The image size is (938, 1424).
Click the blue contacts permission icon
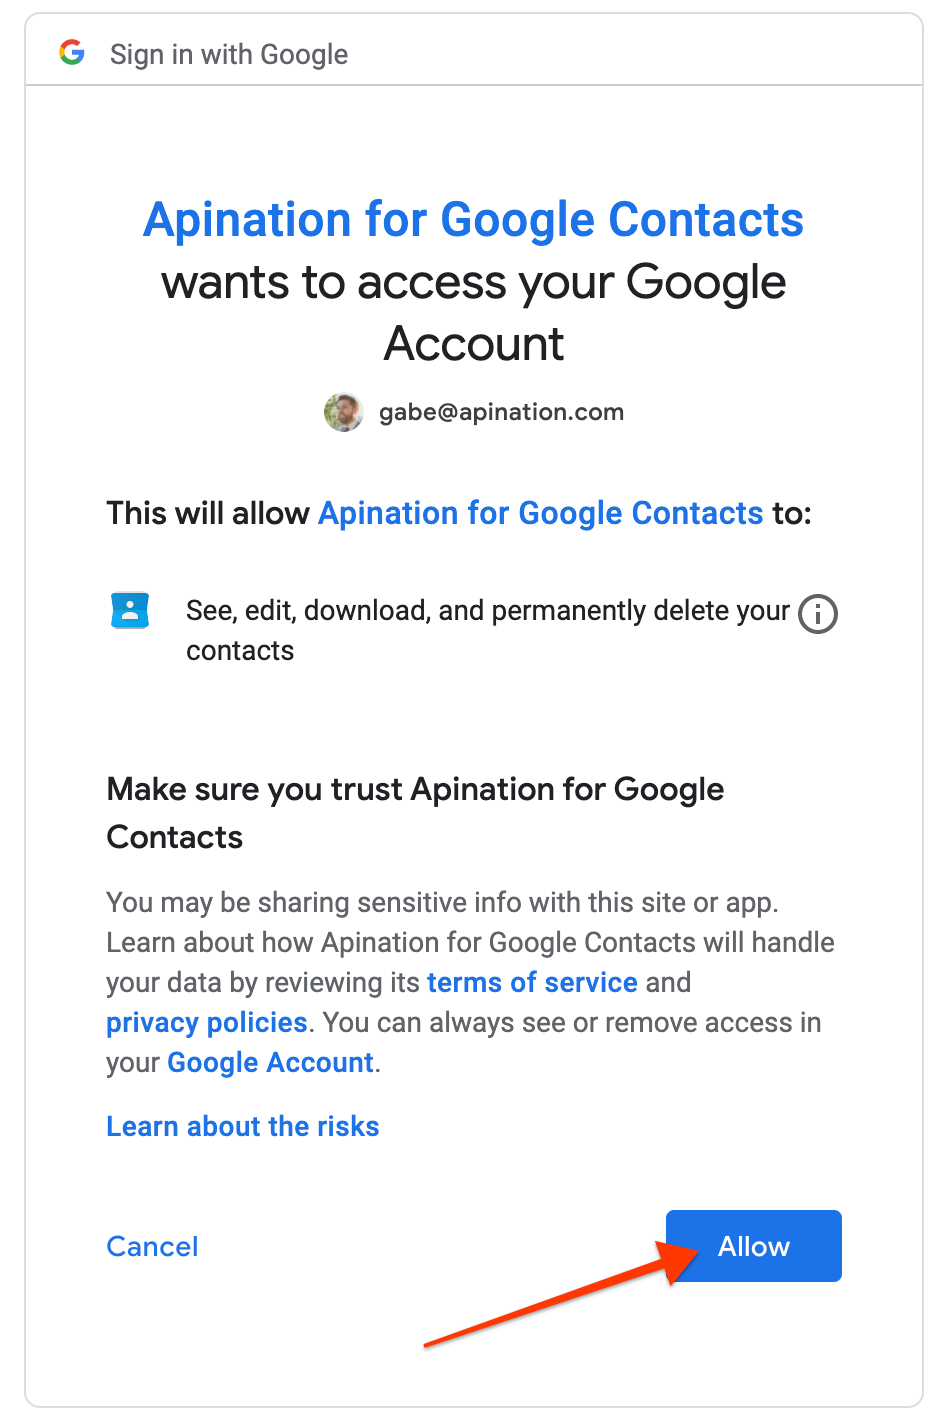pyautogui.click(x=129, y=610)
